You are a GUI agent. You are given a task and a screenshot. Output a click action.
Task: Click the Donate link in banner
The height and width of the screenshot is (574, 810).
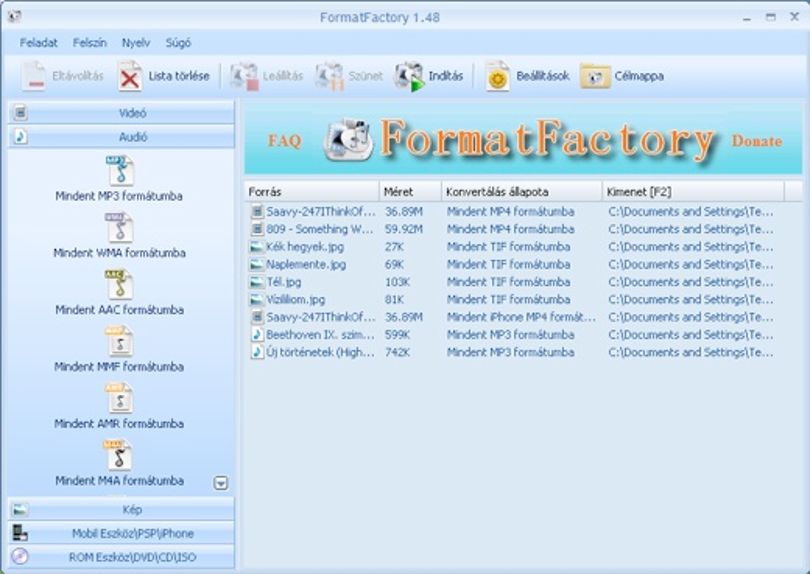(x=757, y=141)
